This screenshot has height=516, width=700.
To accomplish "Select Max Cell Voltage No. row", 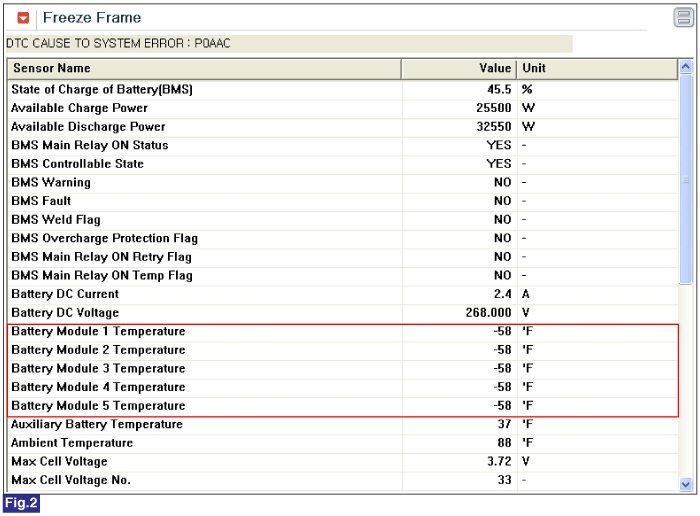I will click(343, 480).
